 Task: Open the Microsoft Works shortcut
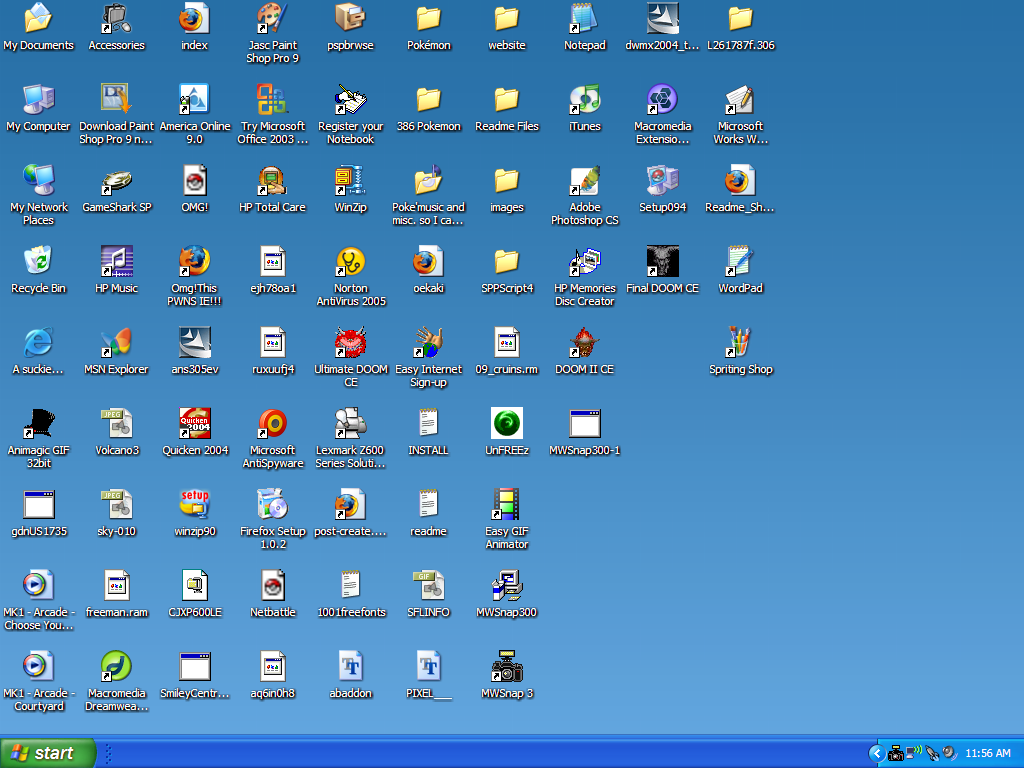coord(740,99)
